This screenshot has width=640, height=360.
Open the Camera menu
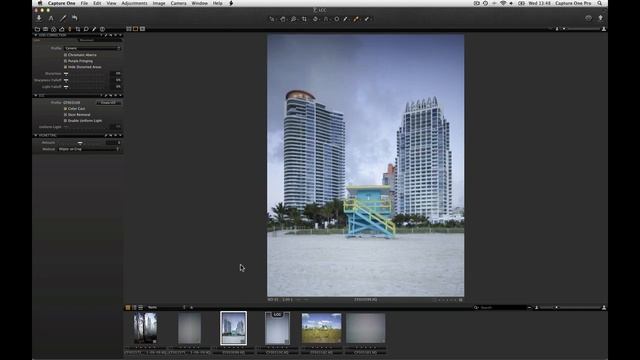178,3
